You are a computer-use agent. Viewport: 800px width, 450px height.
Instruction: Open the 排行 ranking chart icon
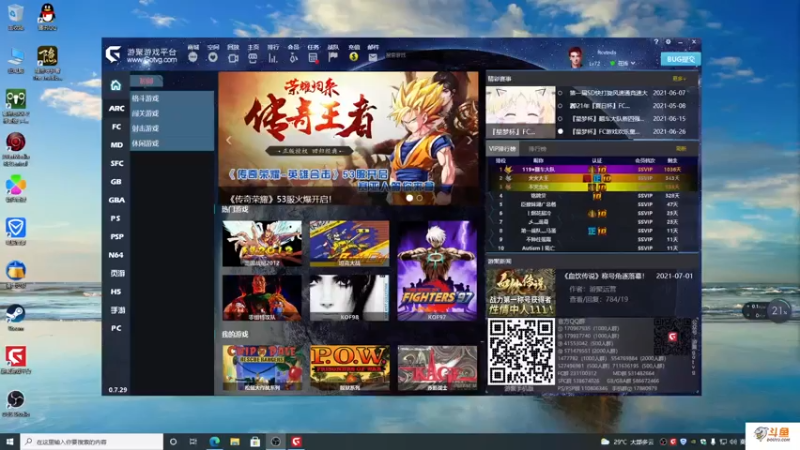tap(273, 58)
